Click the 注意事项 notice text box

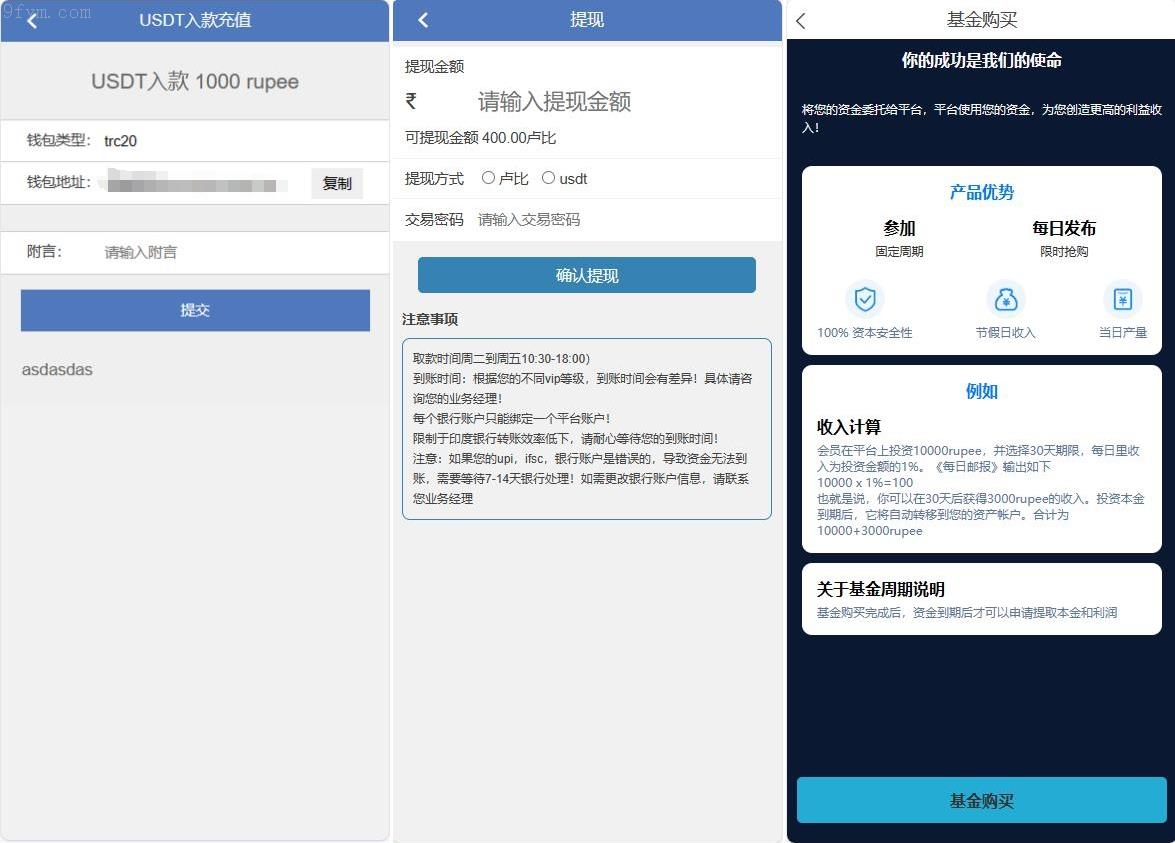pos(586,428)
